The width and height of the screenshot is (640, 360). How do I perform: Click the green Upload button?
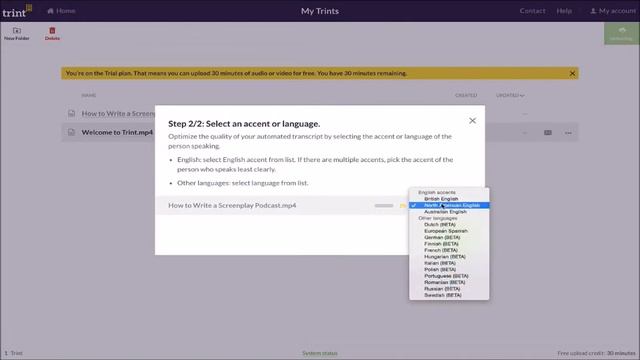coord(621,33)
